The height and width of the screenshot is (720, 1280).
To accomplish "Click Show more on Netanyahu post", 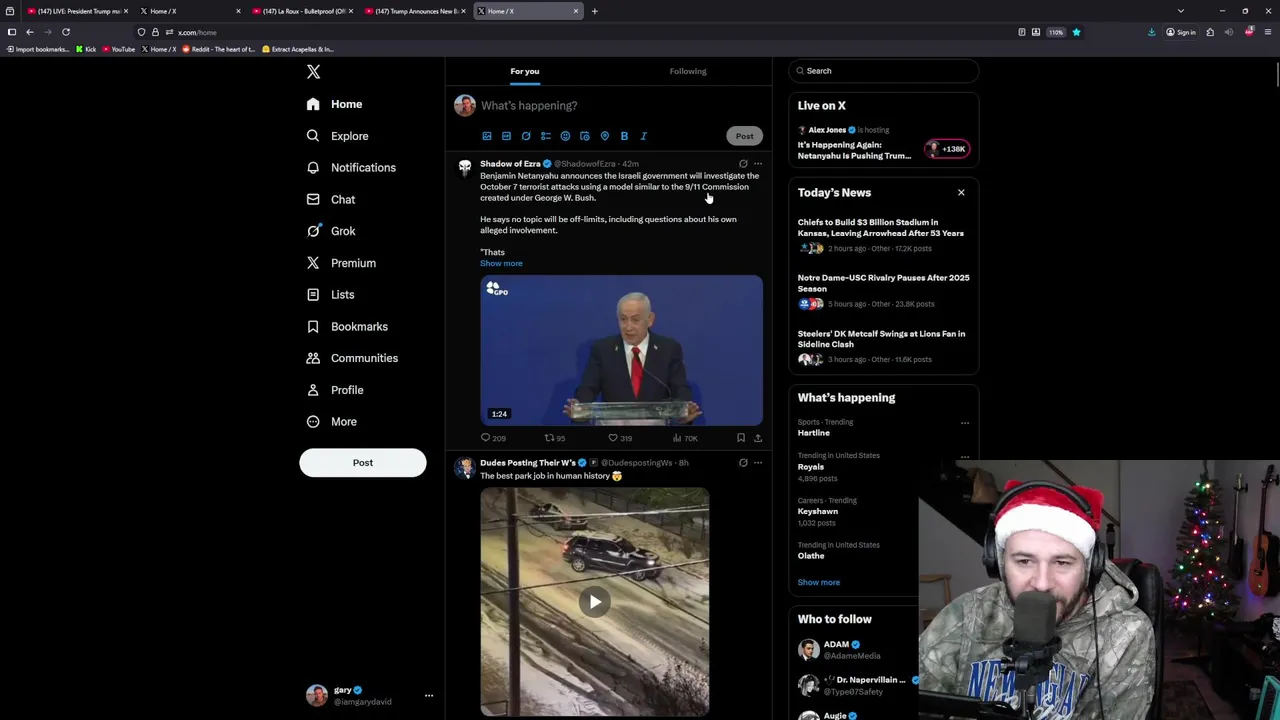I will pyautogui.click(x=501, y=264).
